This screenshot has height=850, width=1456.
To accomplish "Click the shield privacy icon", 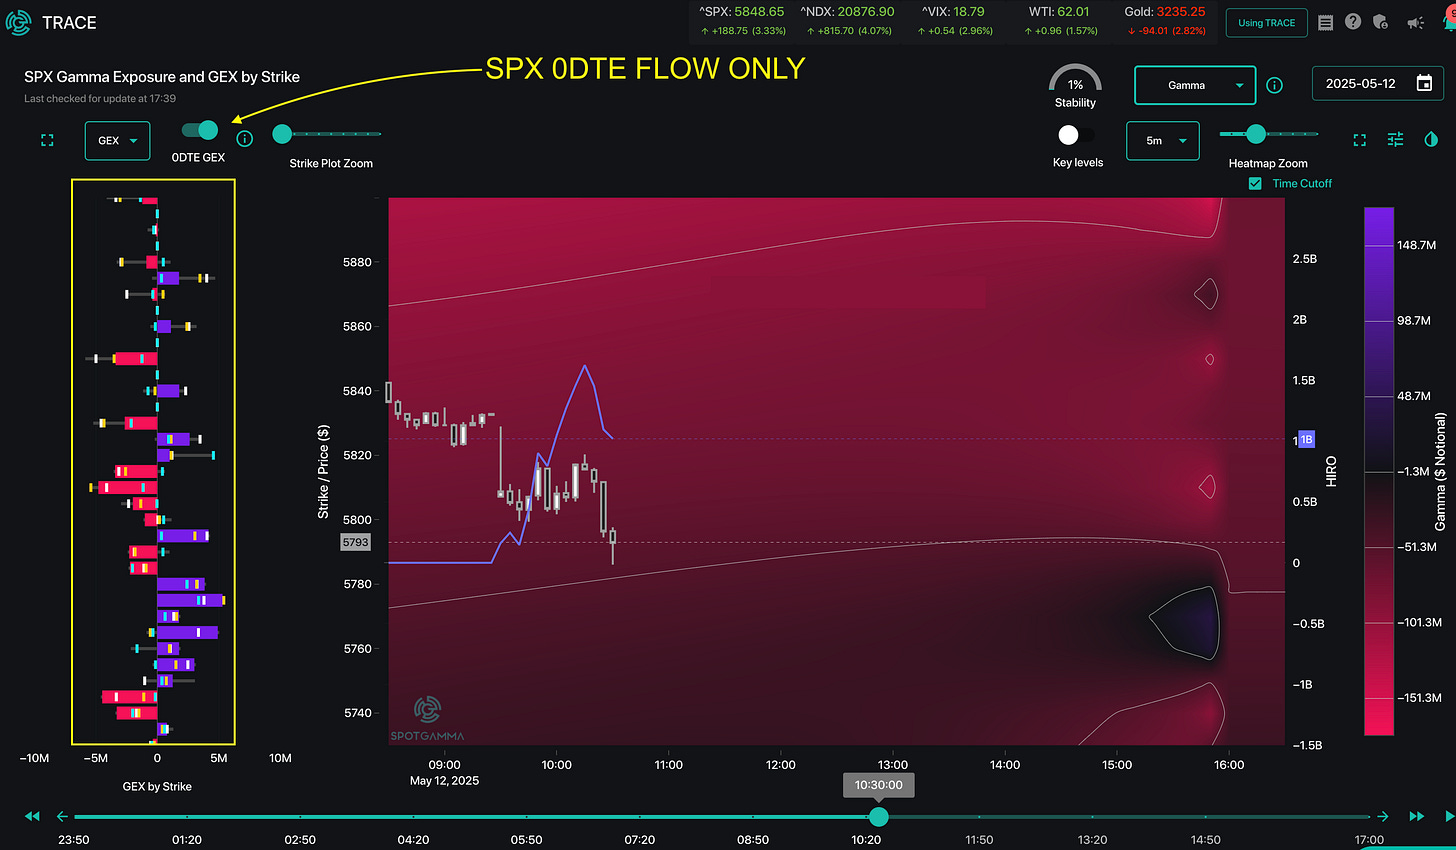I will [1381, 22].
